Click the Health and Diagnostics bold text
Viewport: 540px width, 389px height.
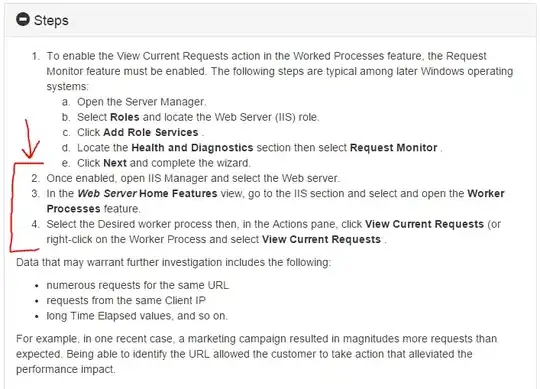[x=193, y=148]
